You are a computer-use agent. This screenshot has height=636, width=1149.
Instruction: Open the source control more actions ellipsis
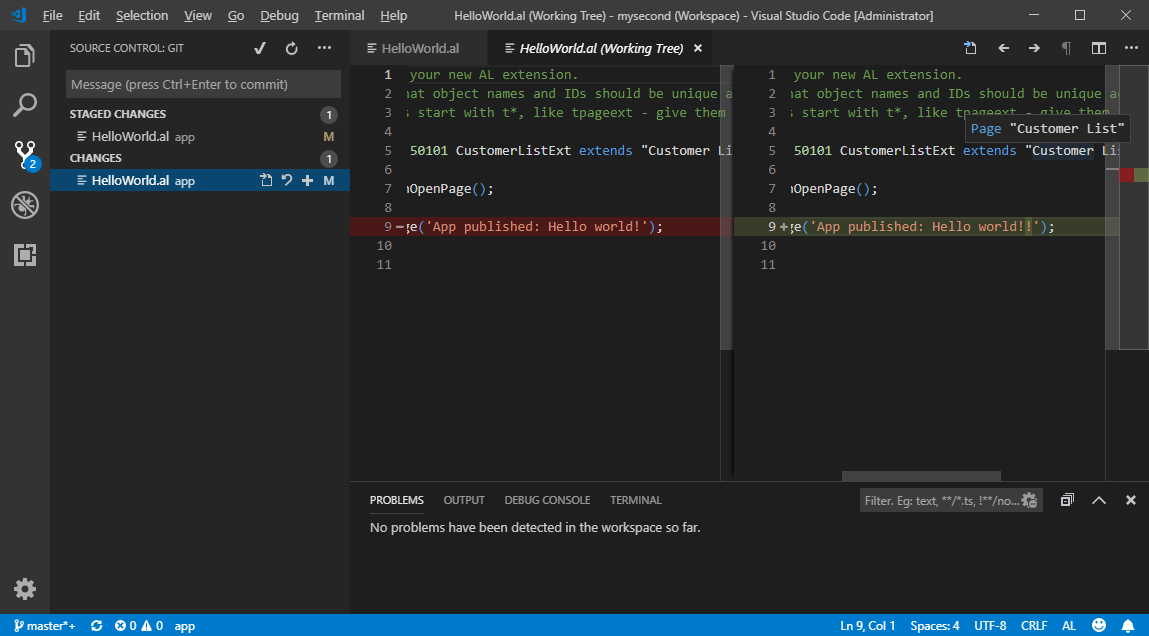pos(324,48)
